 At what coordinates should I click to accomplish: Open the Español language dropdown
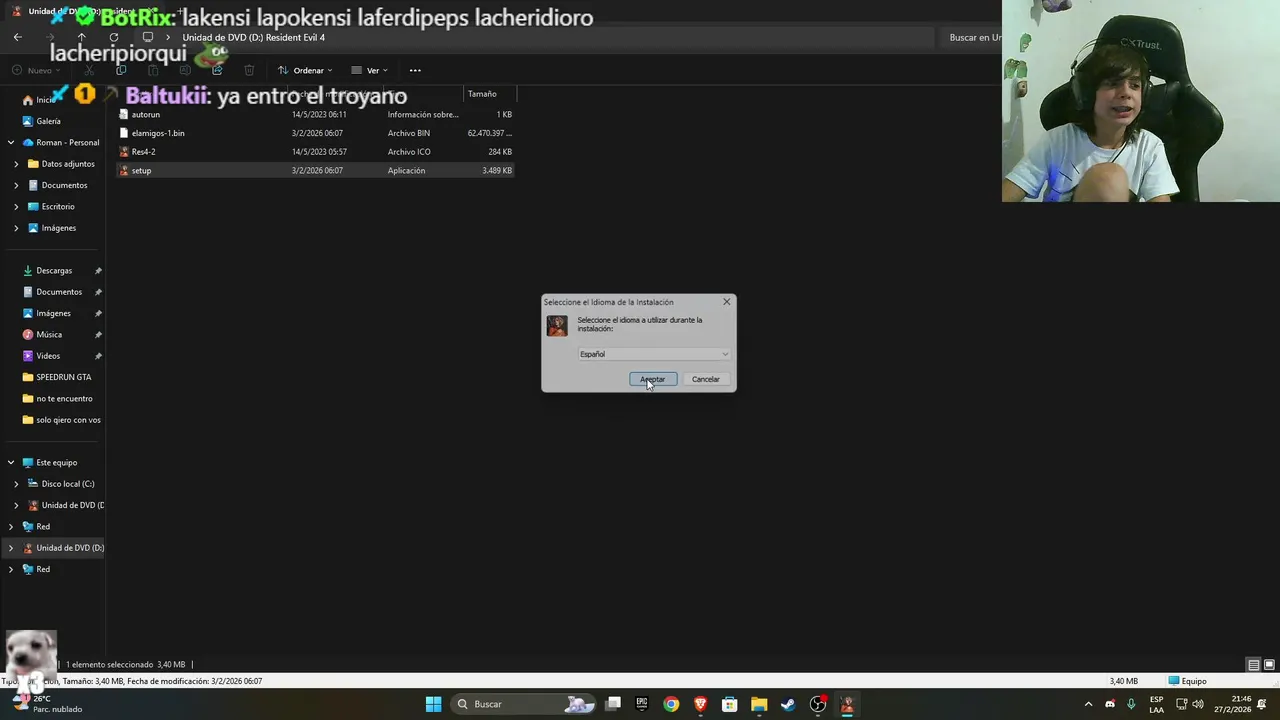point(655,354)
